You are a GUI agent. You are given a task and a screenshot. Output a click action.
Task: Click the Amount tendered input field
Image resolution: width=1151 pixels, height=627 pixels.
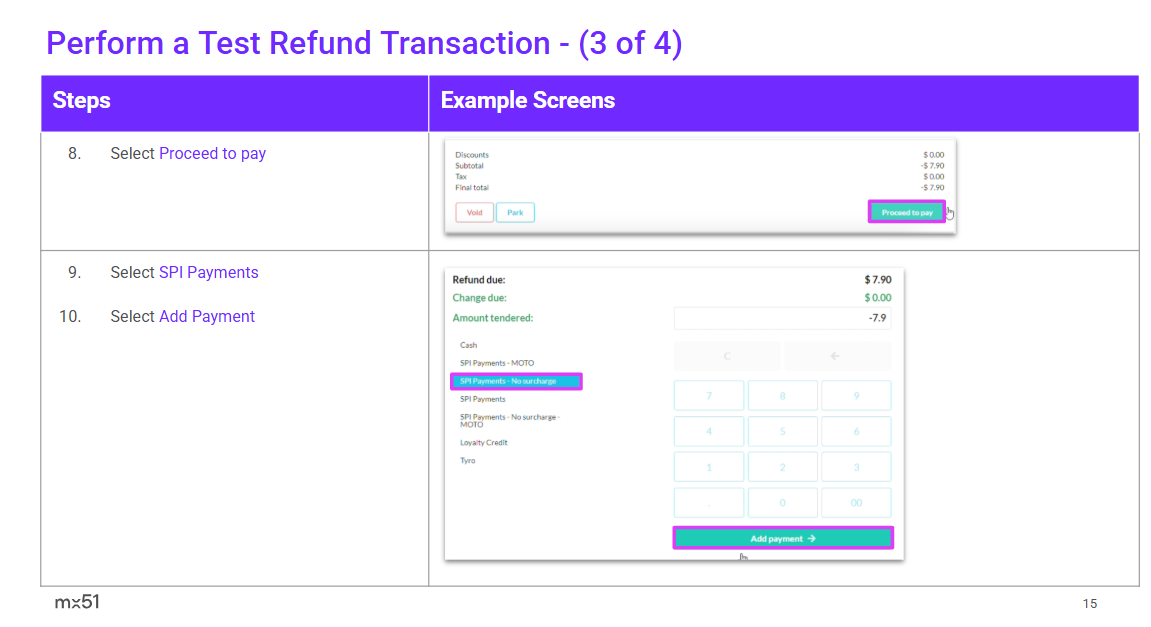782,318
